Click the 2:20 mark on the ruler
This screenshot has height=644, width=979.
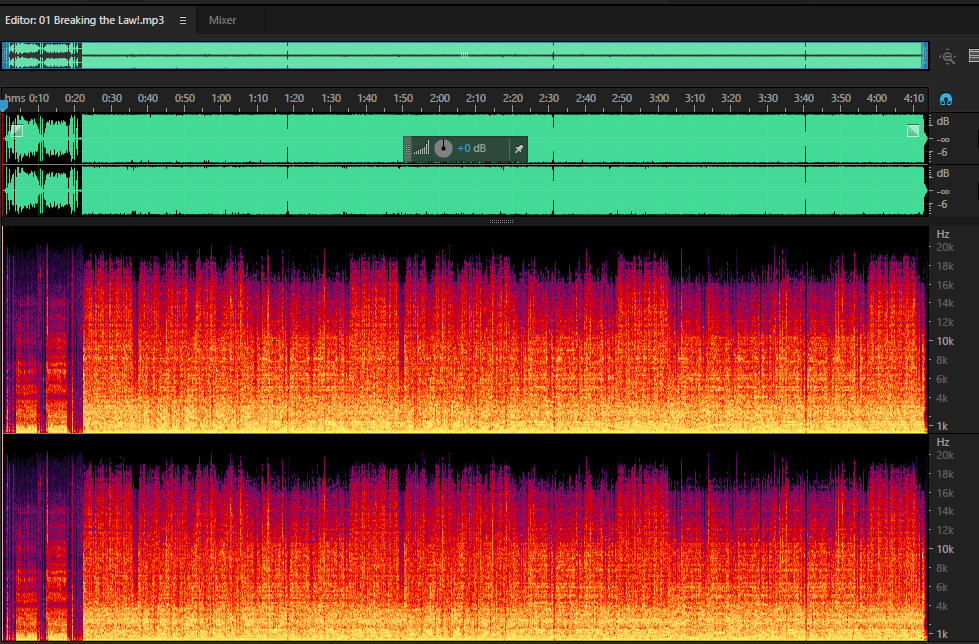pyautogui.click(x=513, y=98)
